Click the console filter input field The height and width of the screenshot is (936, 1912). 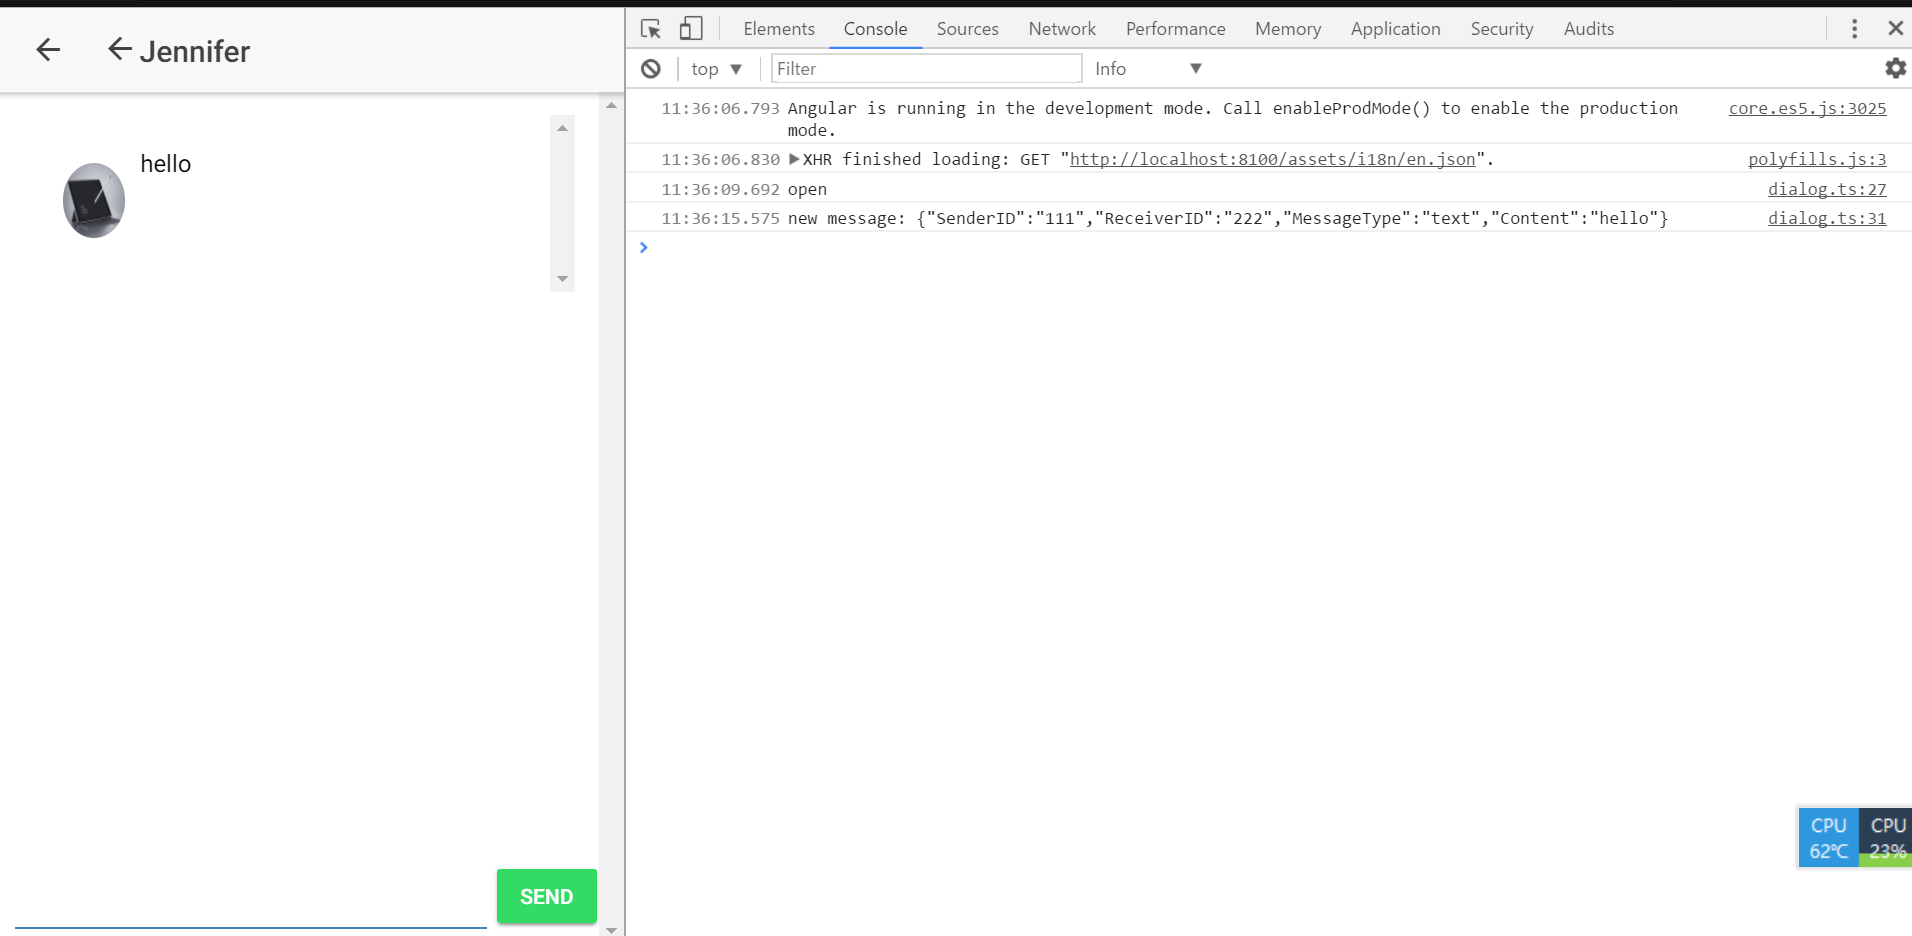[x=925, y=68]
